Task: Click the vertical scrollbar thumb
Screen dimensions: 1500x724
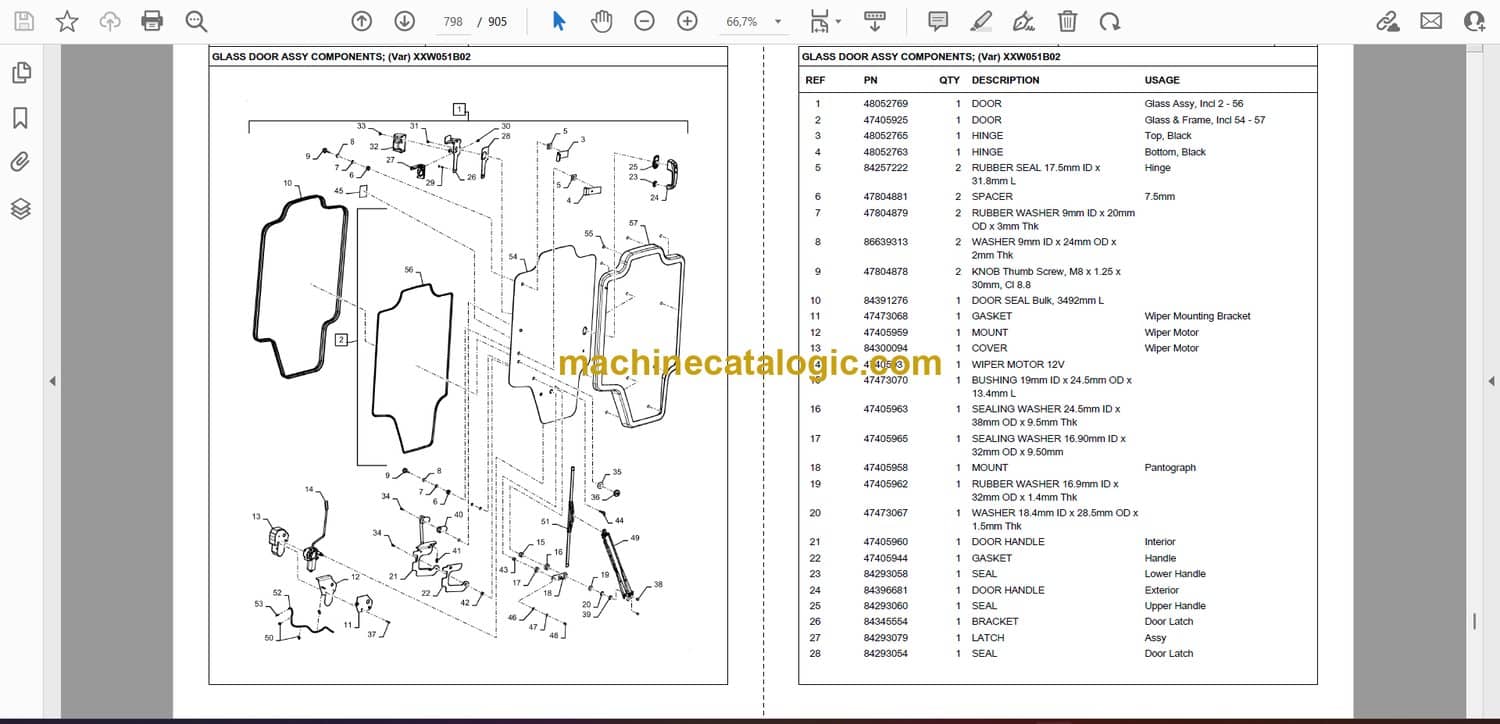Action: coord(1474,621)
